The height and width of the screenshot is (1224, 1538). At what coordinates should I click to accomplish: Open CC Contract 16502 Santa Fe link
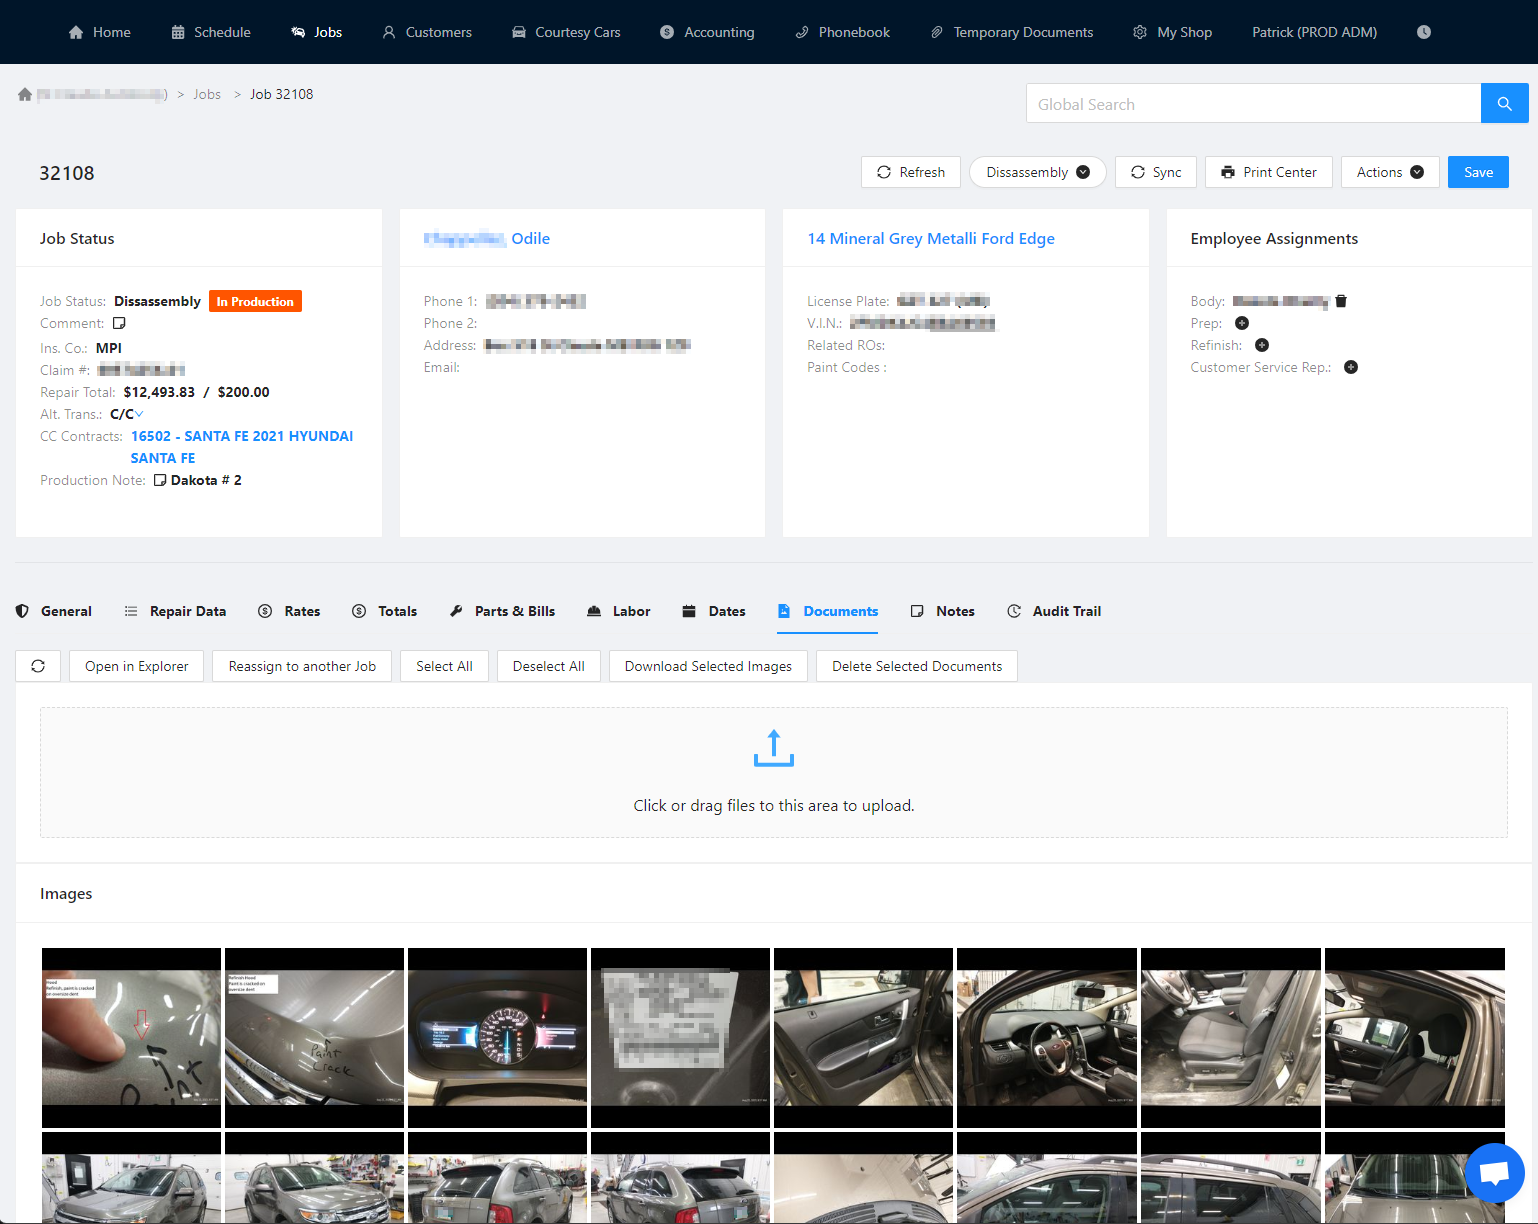[242, 436]
